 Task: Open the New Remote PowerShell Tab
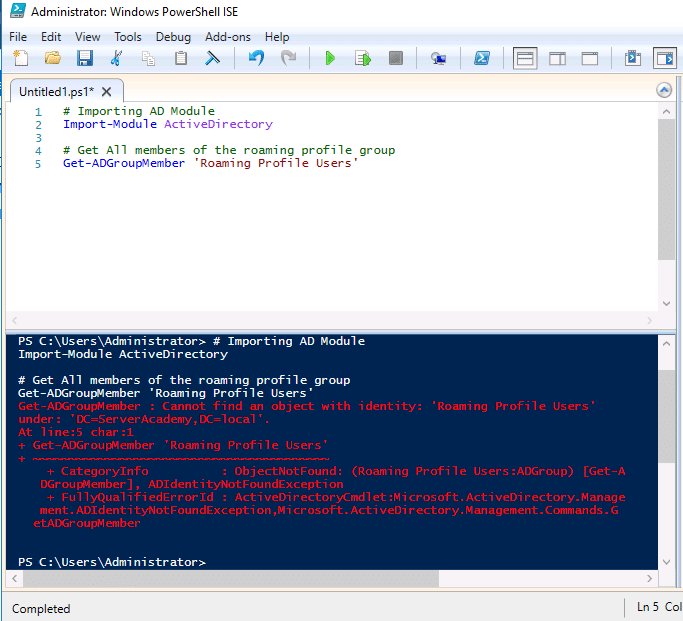[438, 59]
